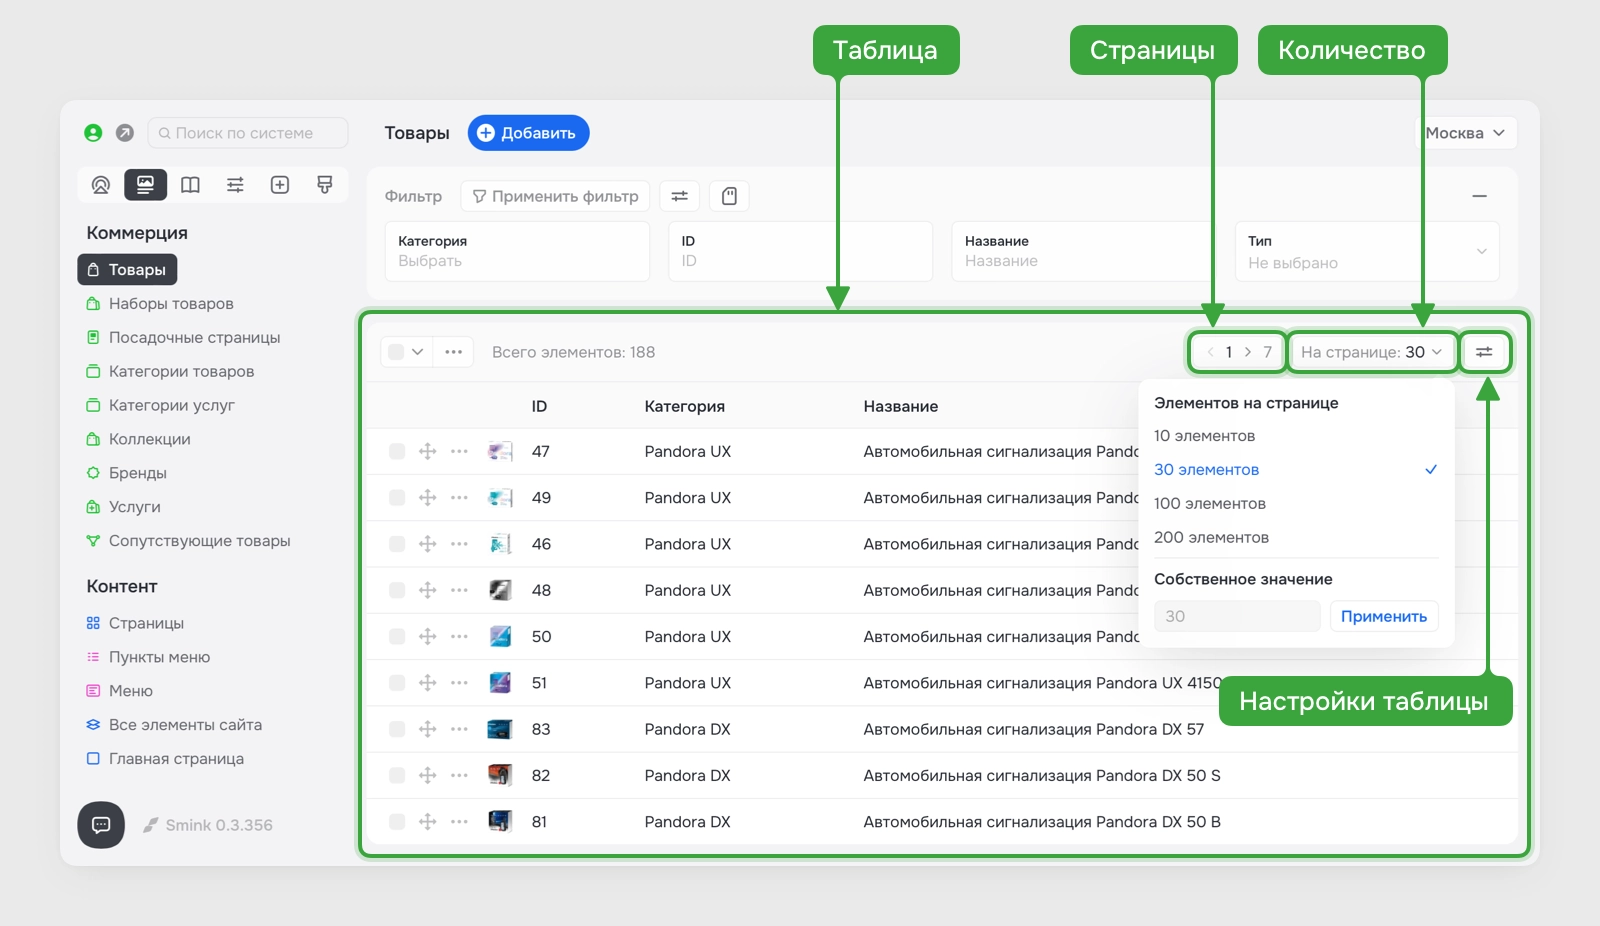Click the save filter preset icon
Viewport: 1600px width, 926px height.
(x=729, y=196)
